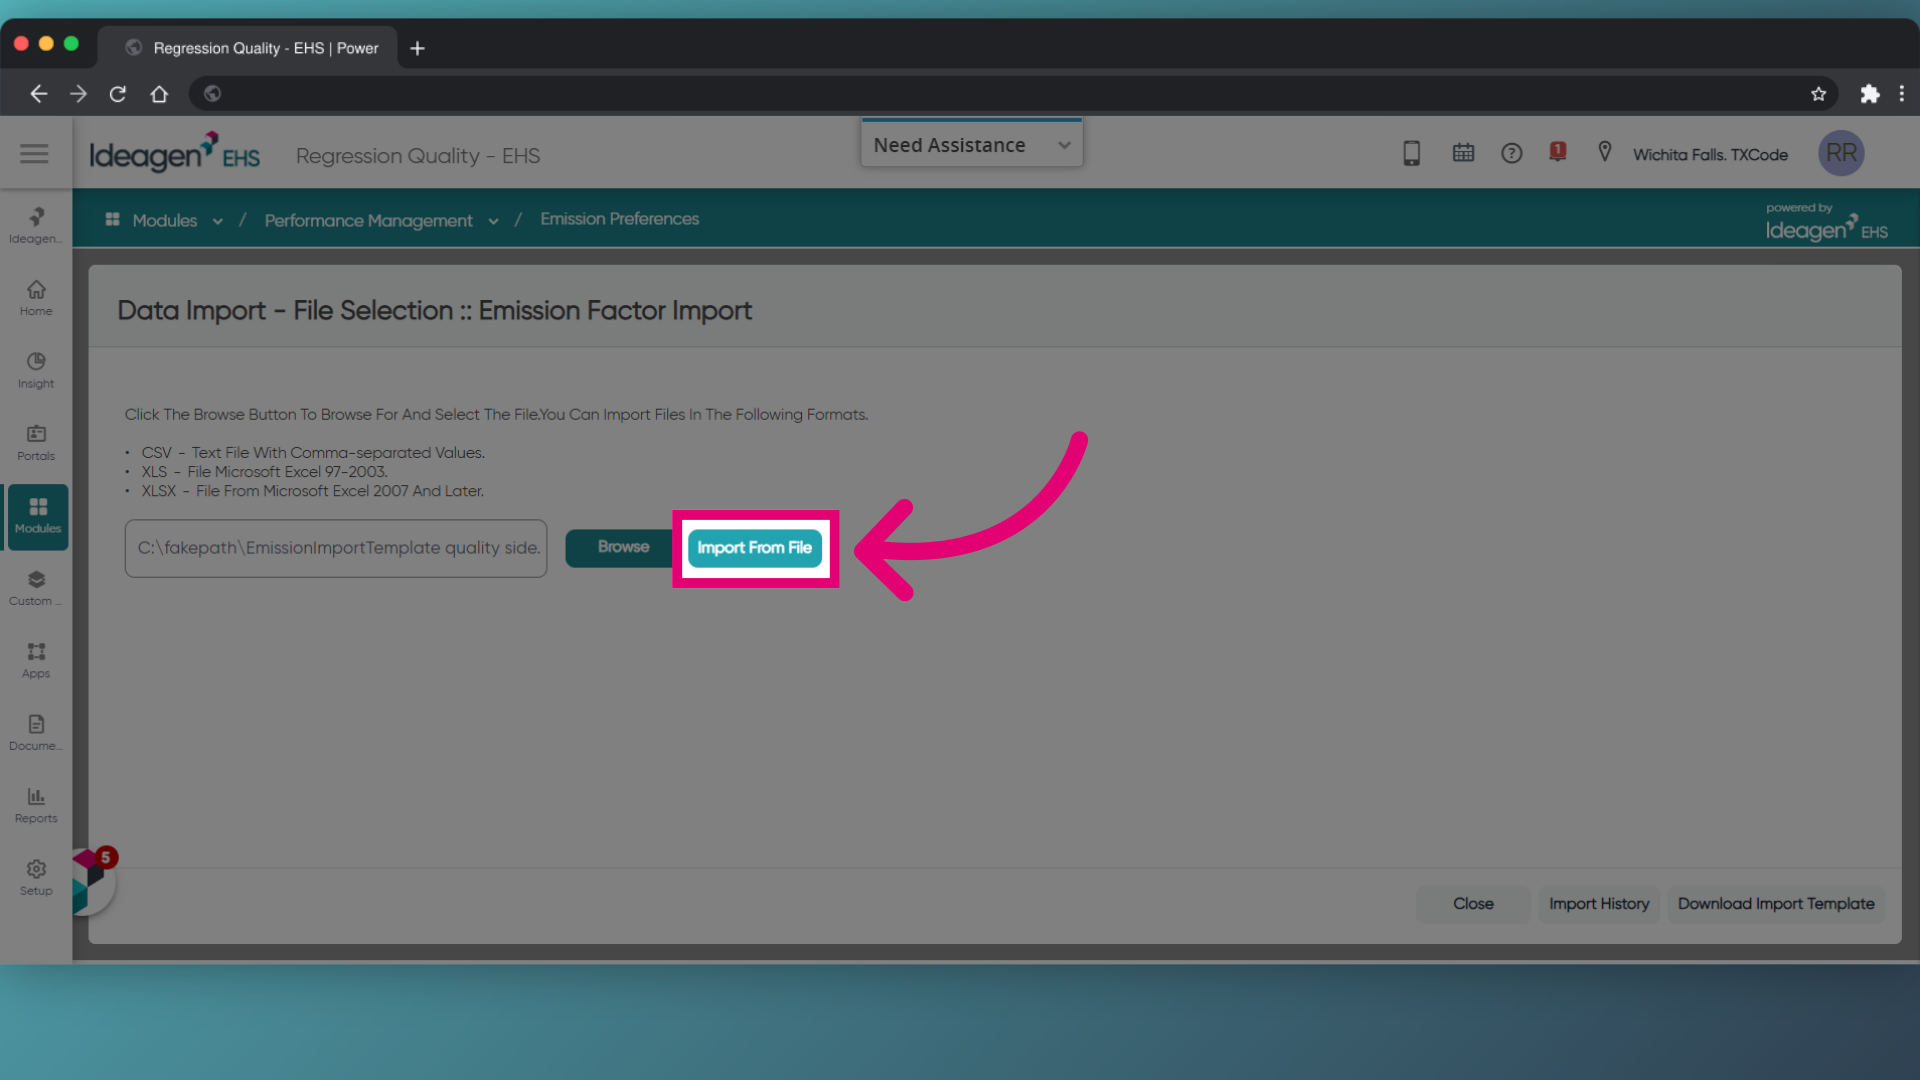
Task: Open Documents in the sidebar
Action: pos(36,733)
